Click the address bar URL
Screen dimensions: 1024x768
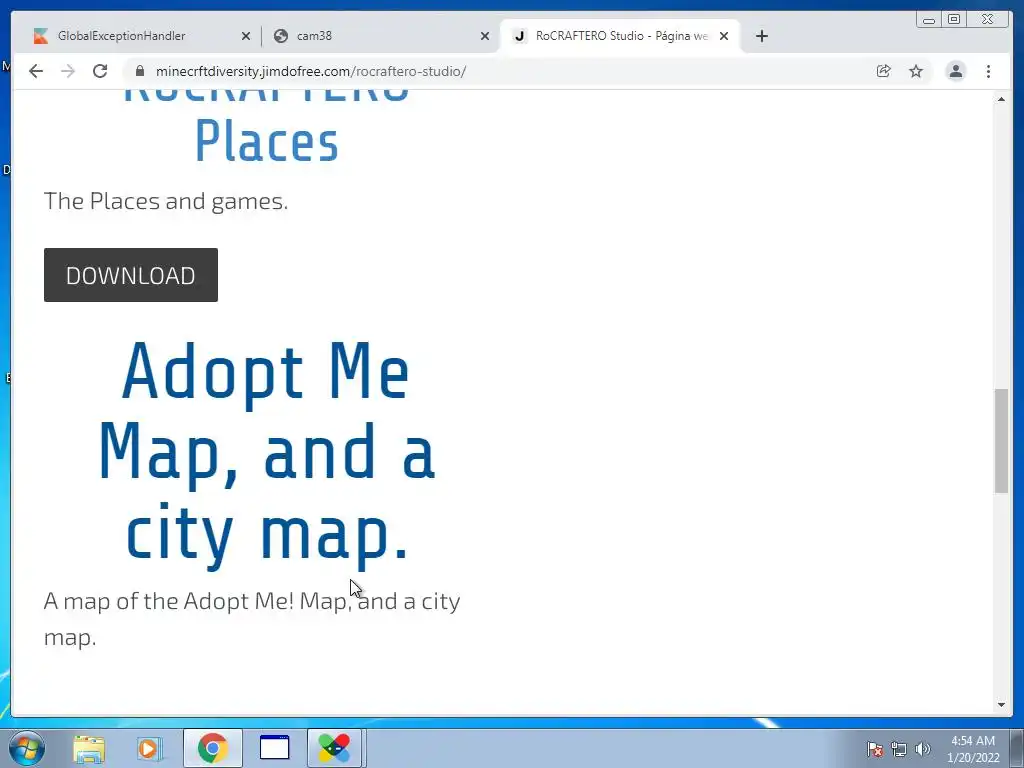[311, 71]
